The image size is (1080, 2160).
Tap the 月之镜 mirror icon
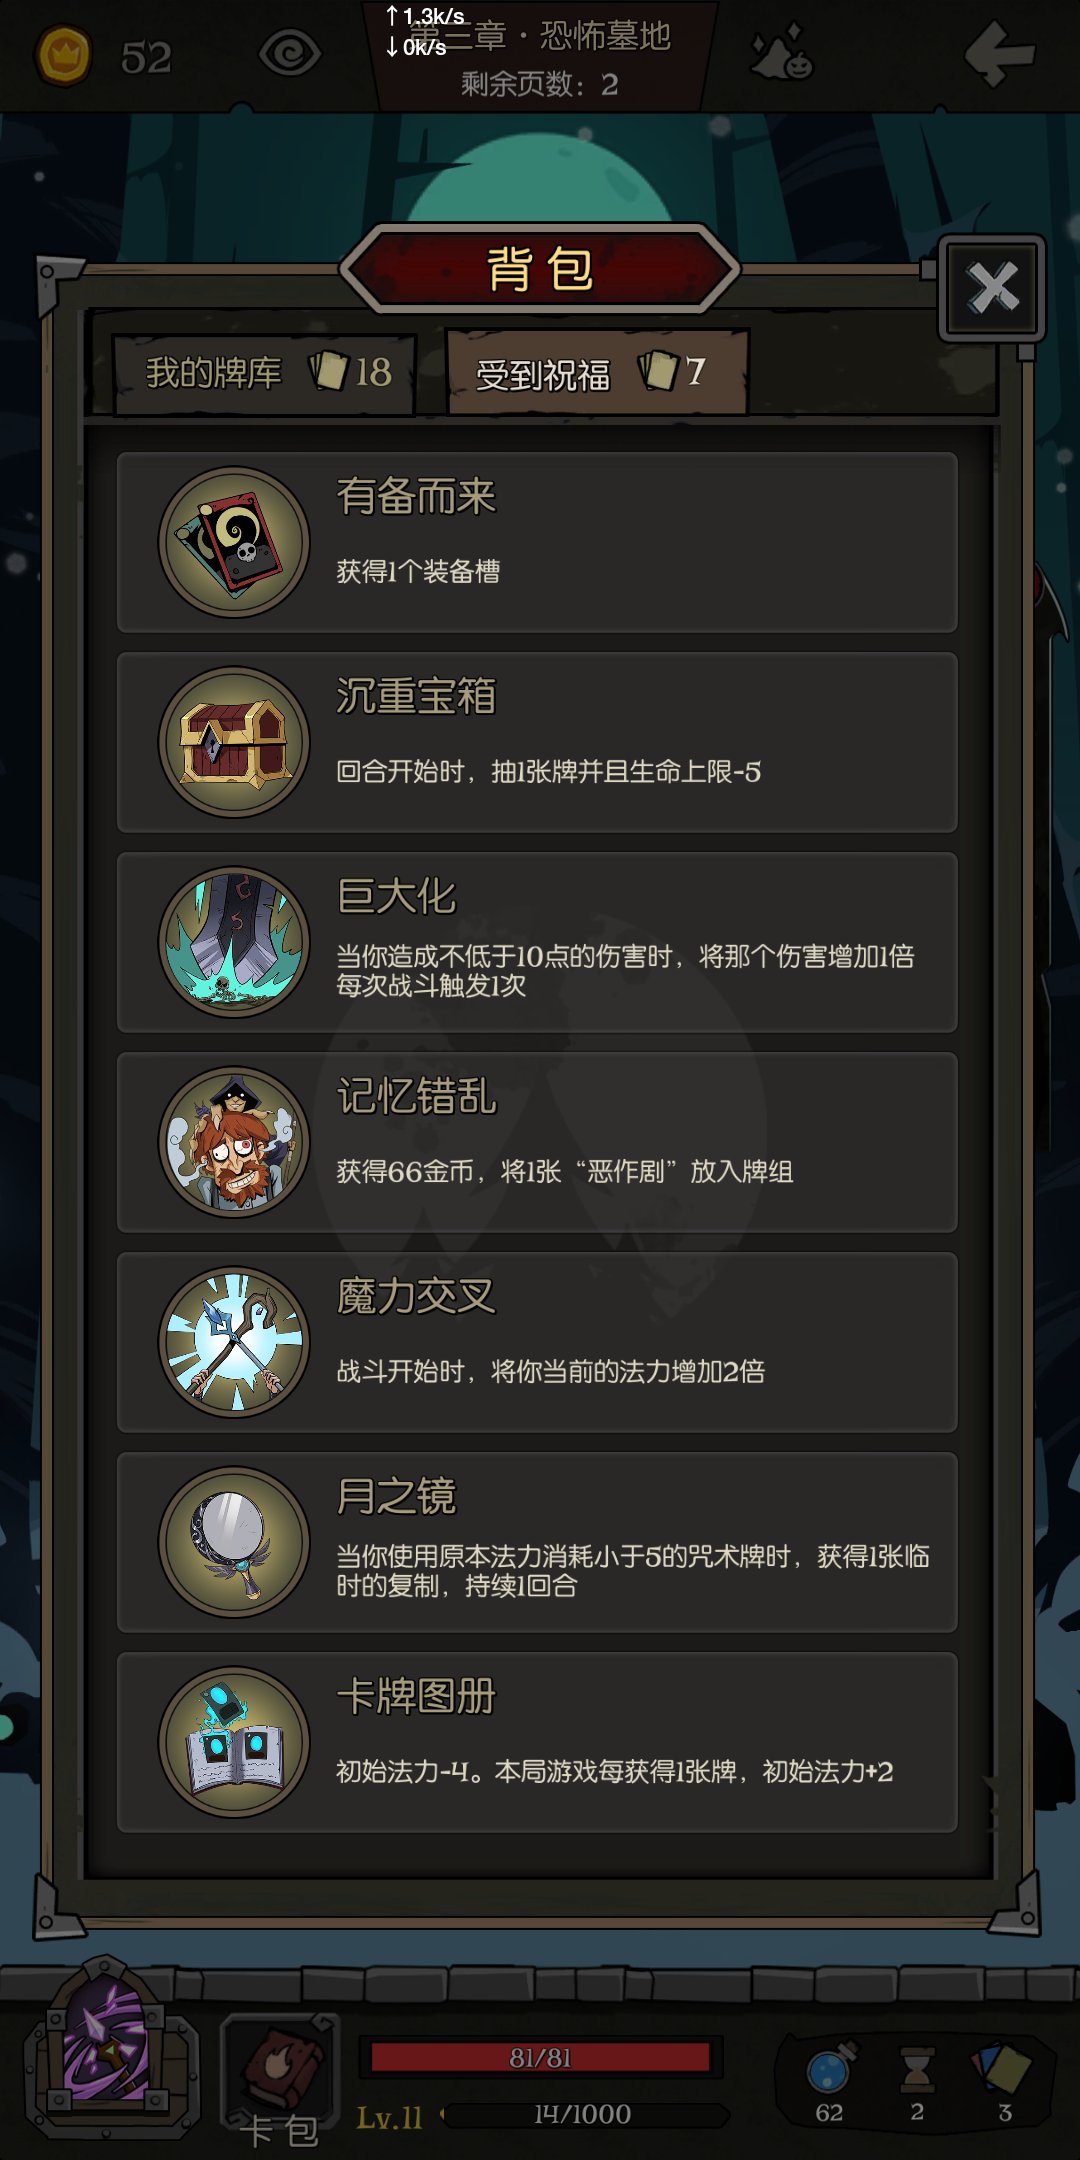coord(234,1542)
